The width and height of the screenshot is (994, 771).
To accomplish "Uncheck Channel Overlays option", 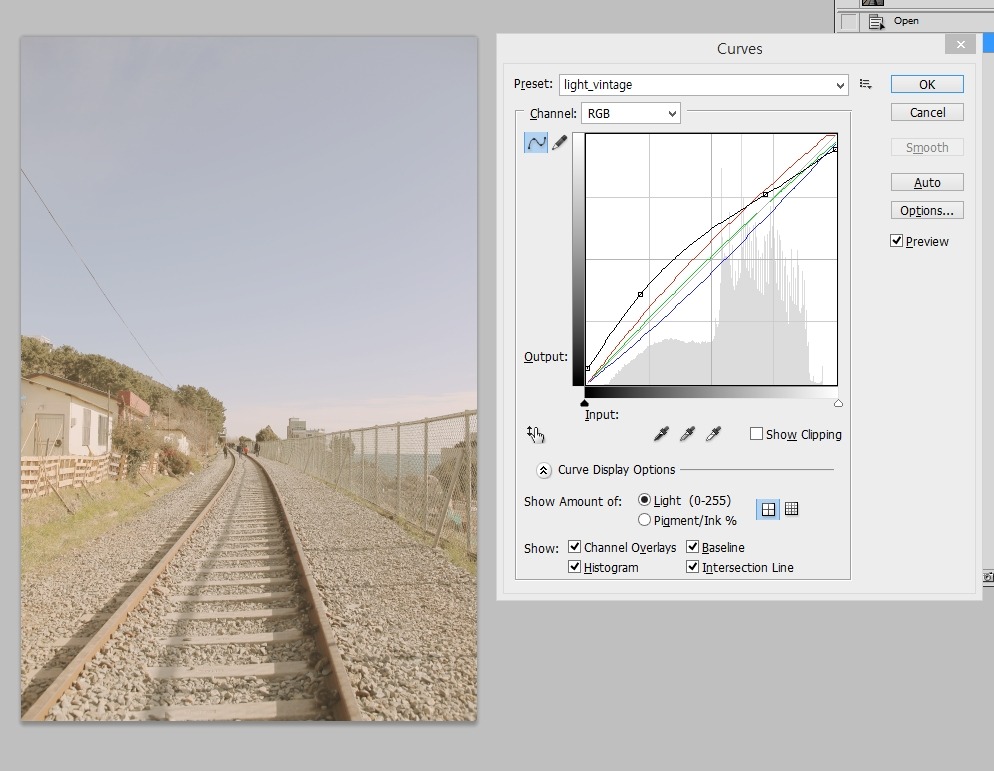I will coord(575,547).
